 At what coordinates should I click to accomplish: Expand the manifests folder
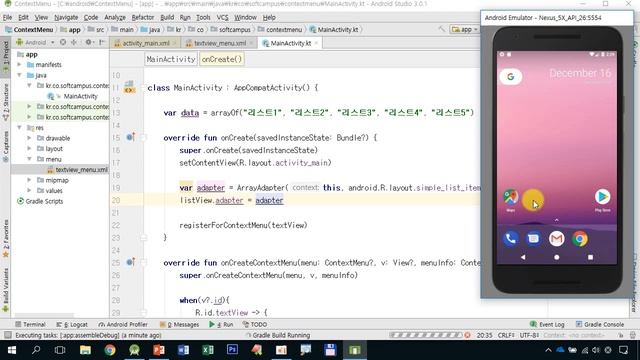pyautogui.click(x=19, y=64)
